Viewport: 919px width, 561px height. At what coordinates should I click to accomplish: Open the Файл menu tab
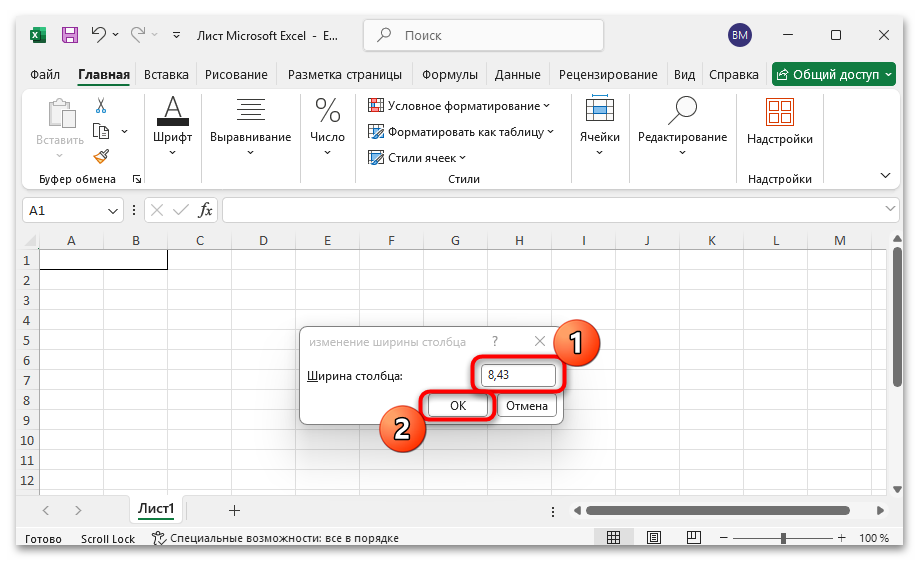(45, 74)
